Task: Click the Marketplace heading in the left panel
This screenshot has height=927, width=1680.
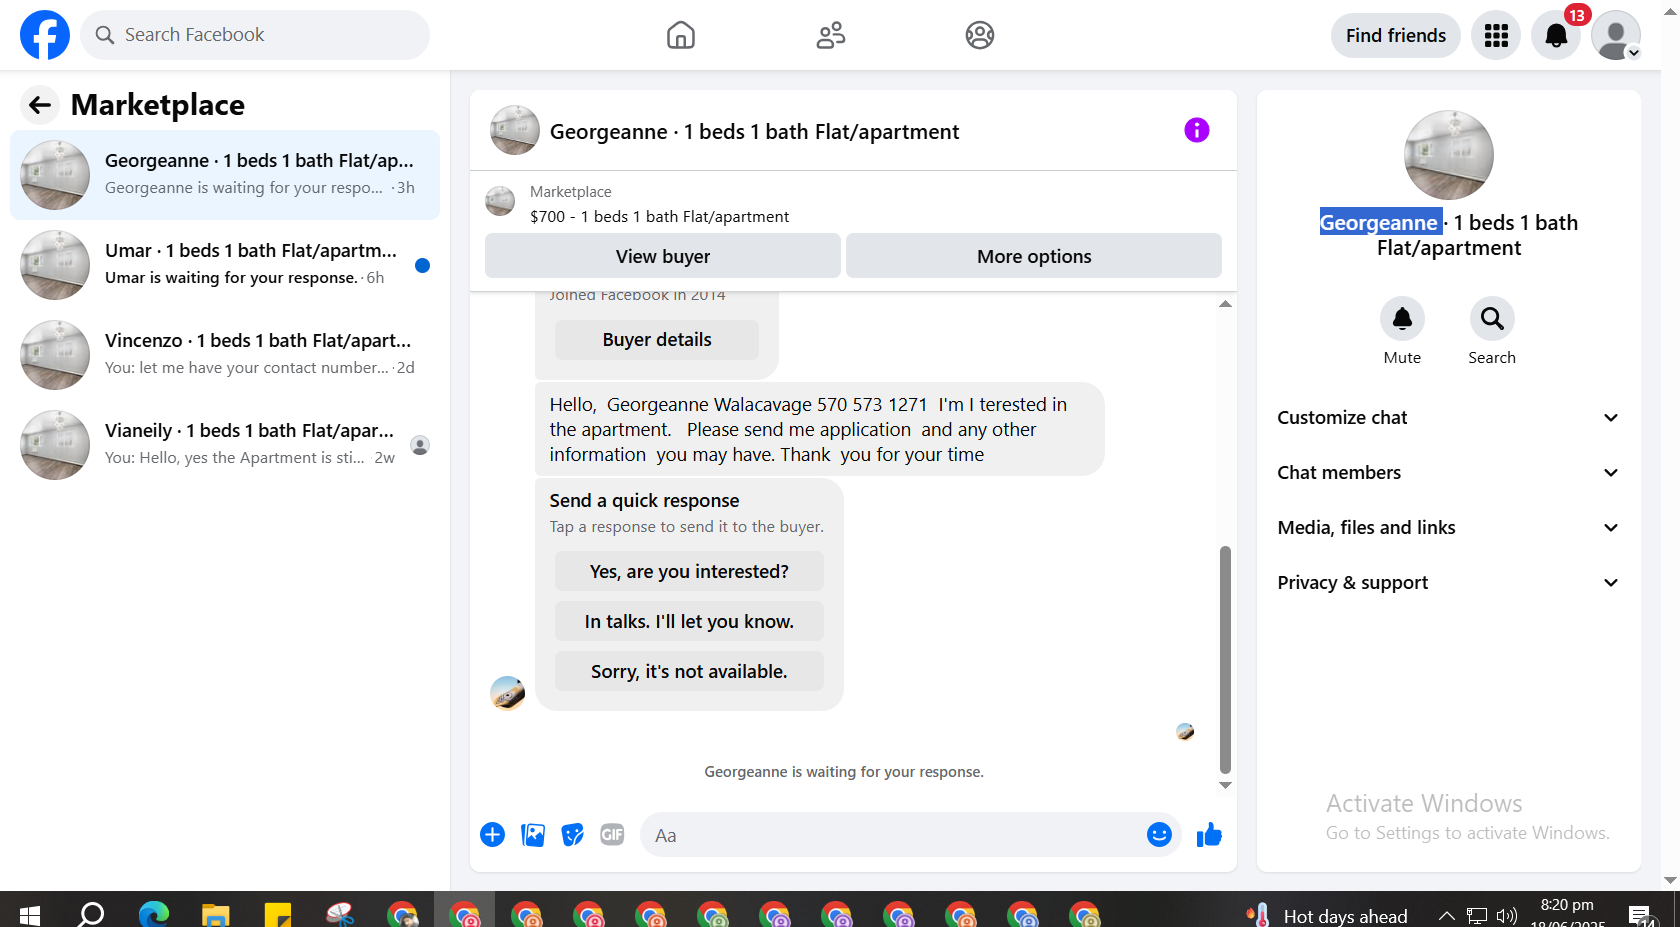Action: click(x=158, y=104)
